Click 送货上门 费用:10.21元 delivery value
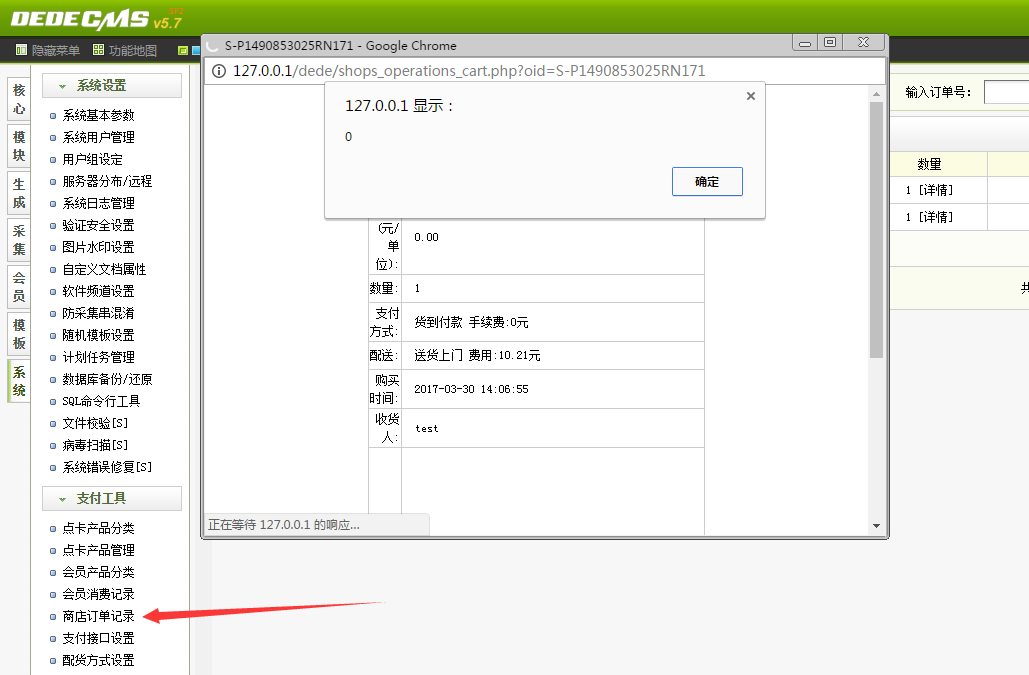 (477, 356)
